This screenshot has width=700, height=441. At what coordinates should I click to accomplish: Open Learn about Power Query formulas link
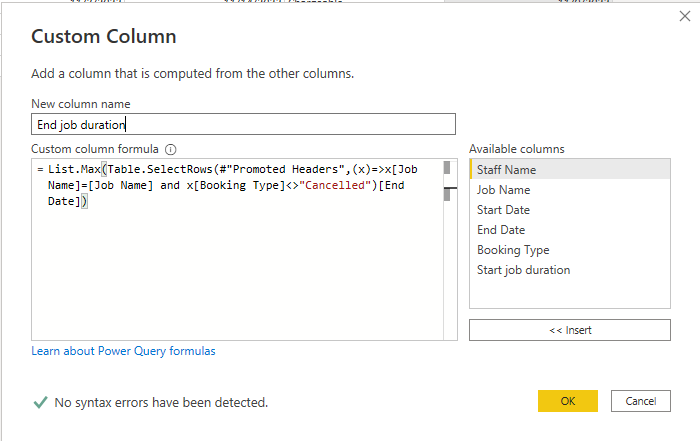point(123,351)
